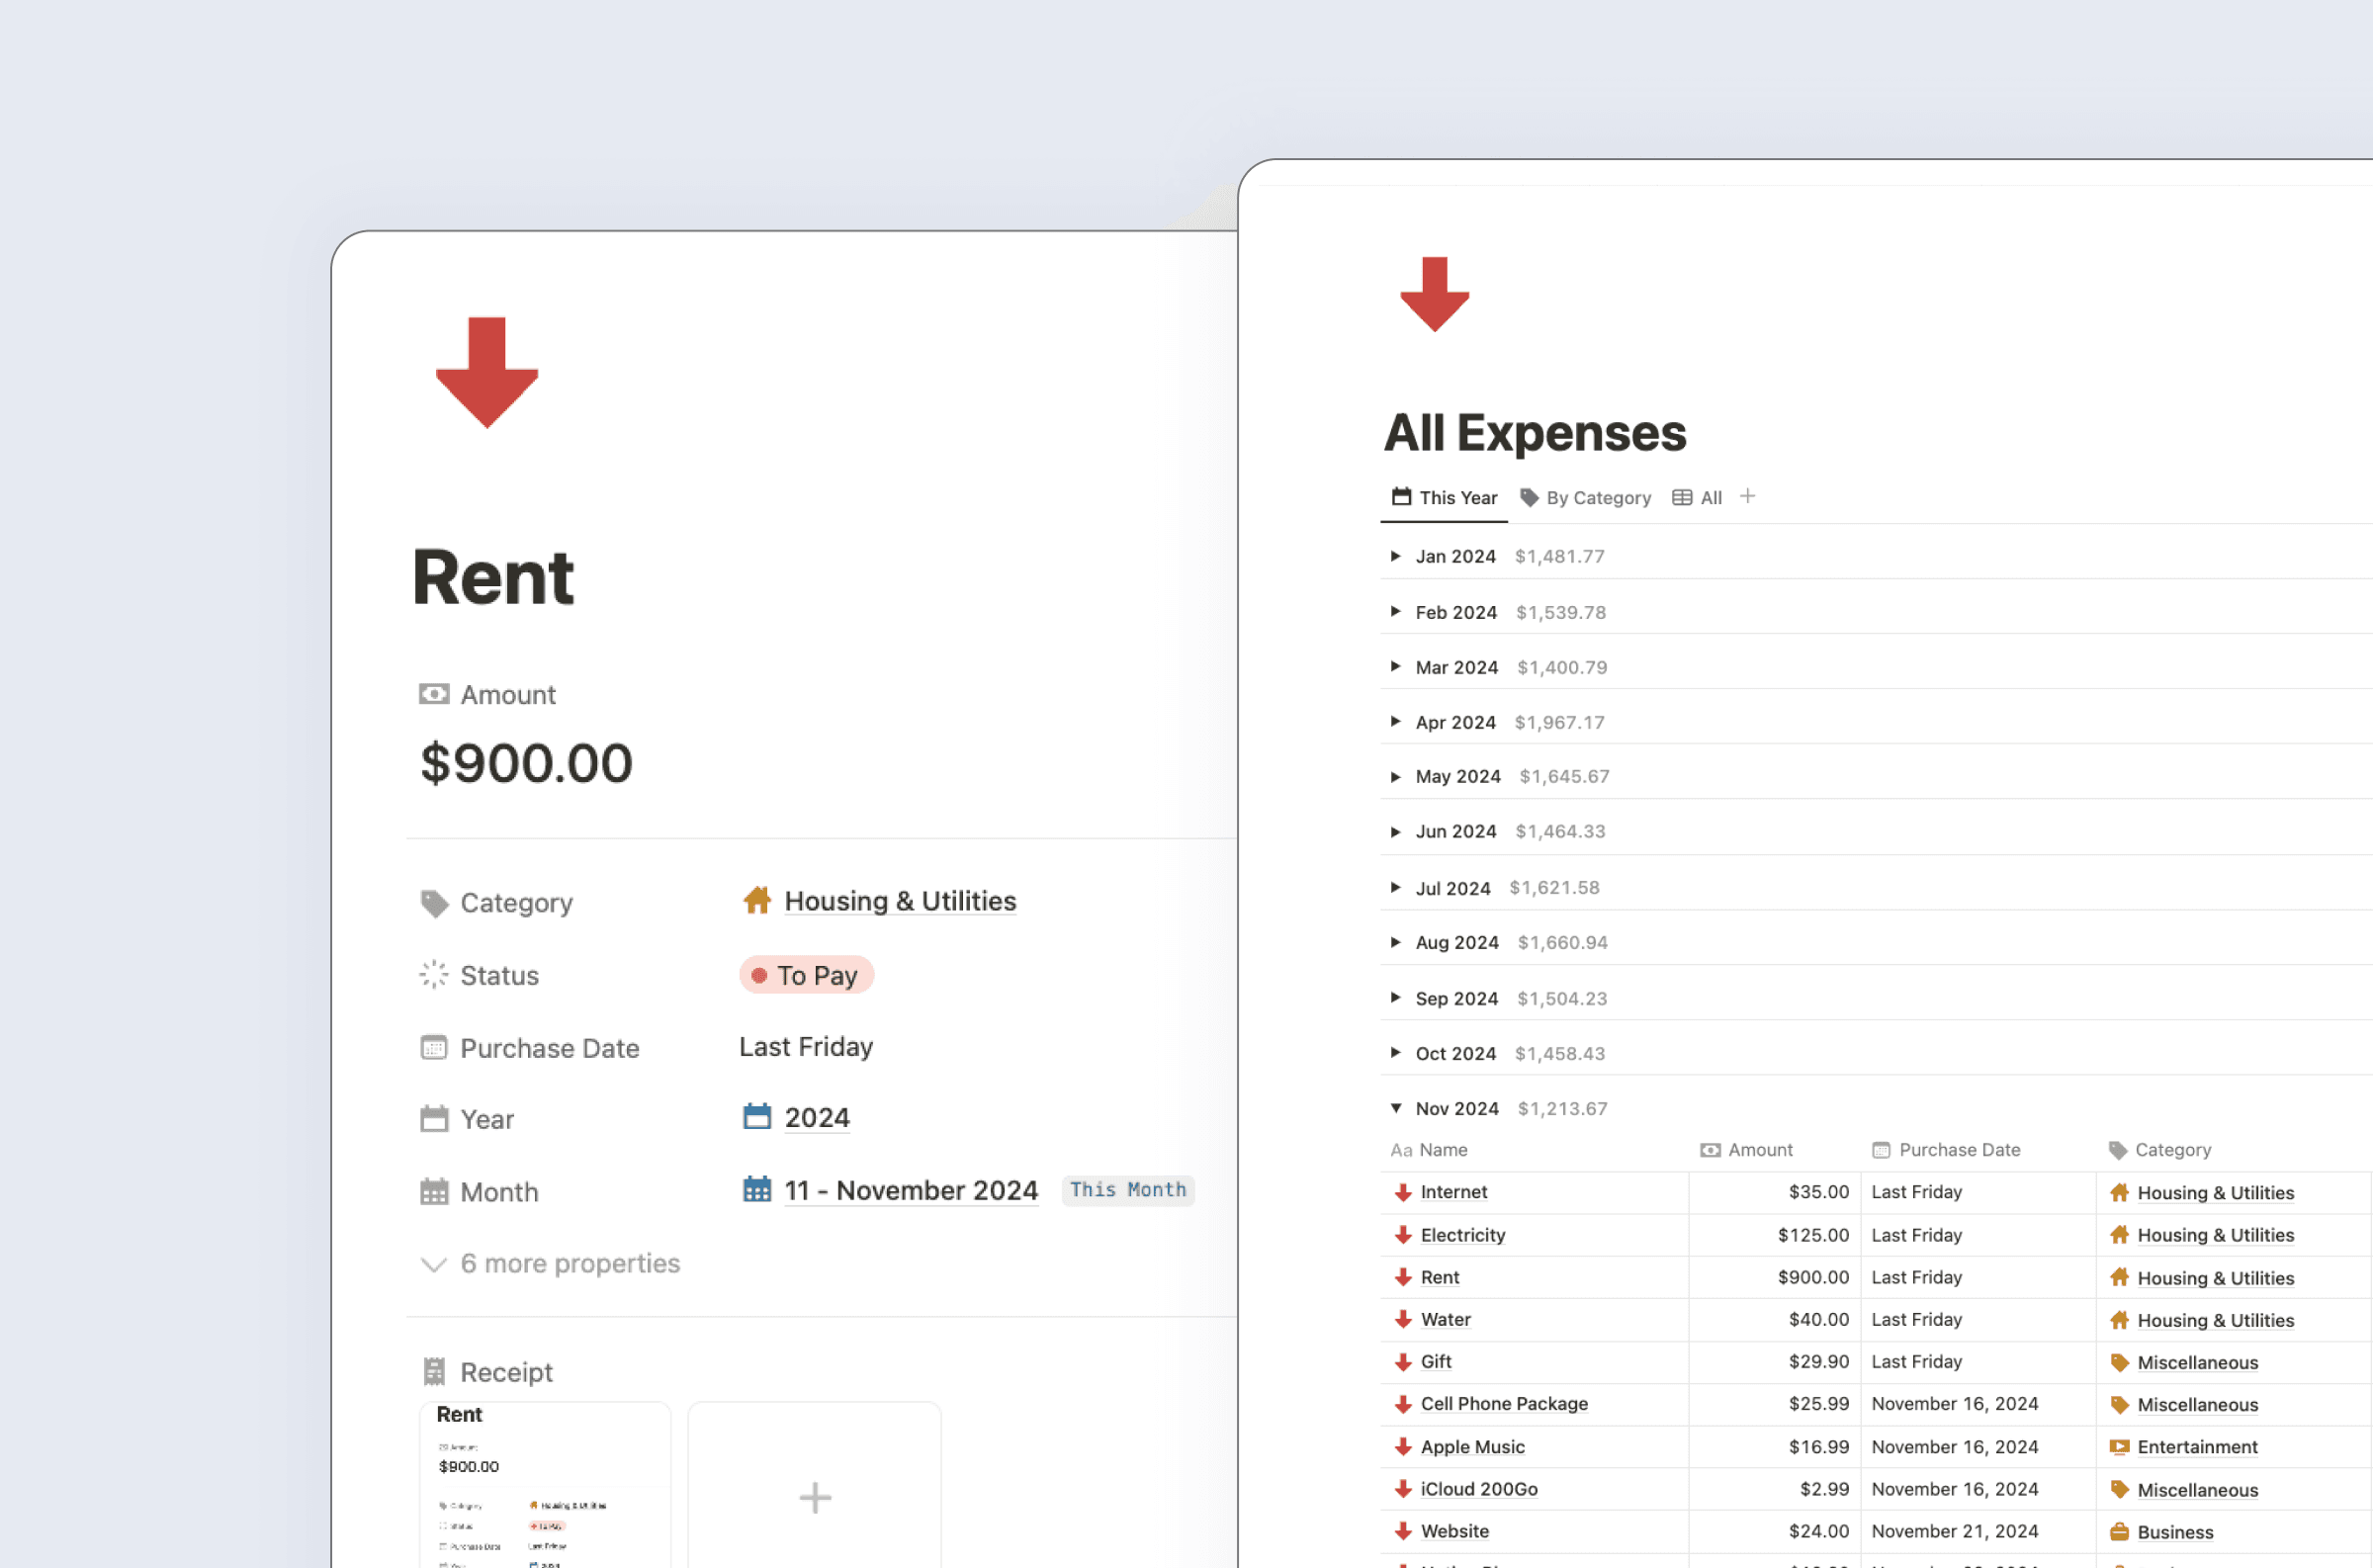This screenshot has width=2373, height=1568.
Task: Click the receipt icon beside the Receipt heading
Action: 435,1370
